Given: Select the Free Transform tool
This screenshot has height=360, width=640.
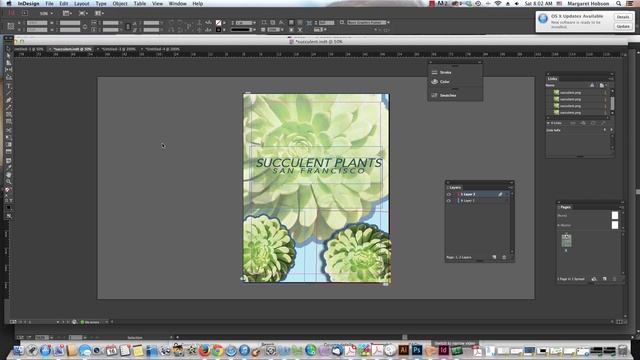Looking at the screenshot, I should [x=9, y=138].
